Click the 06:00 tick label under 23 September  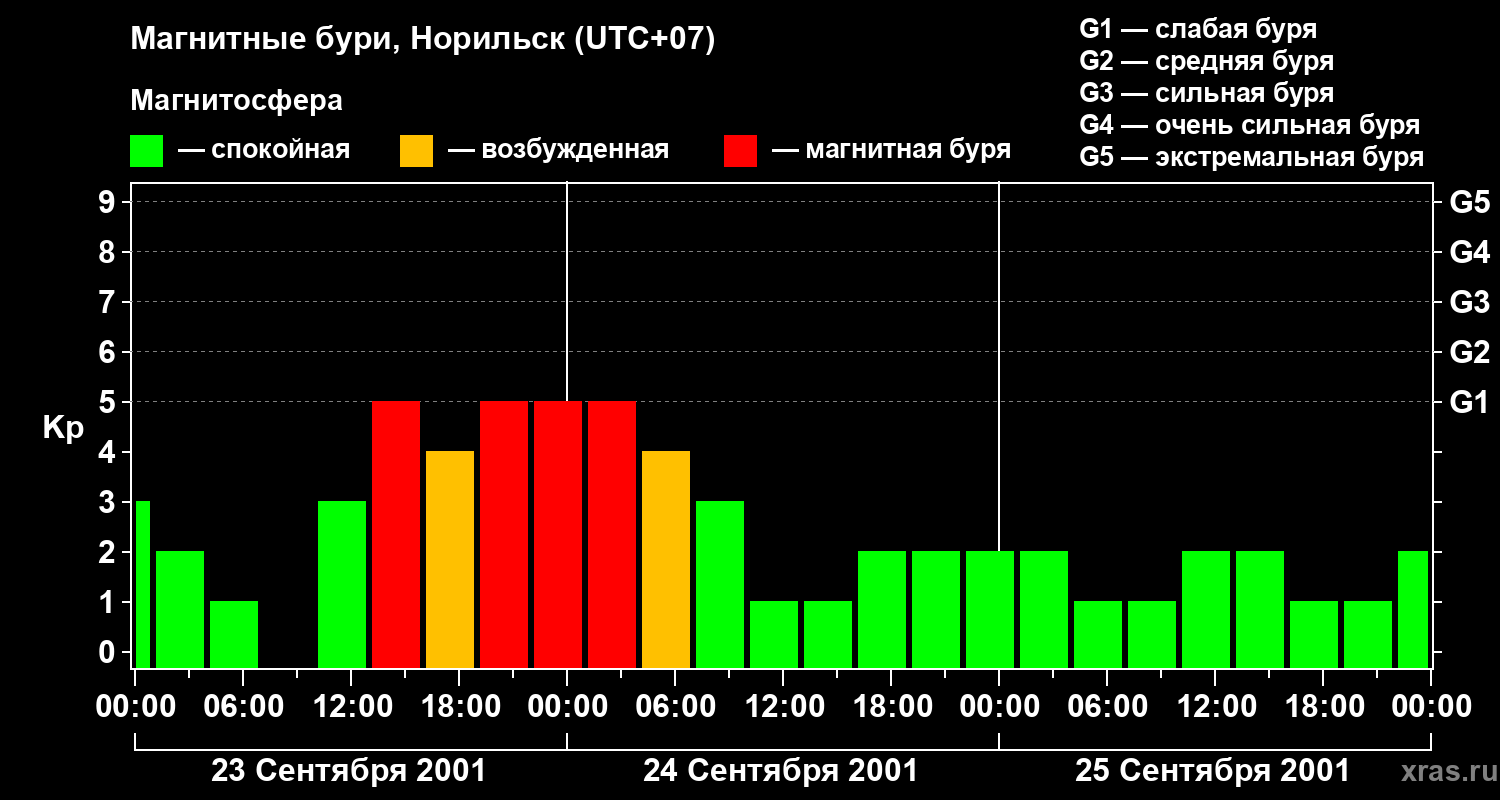(x=243, y=706)
